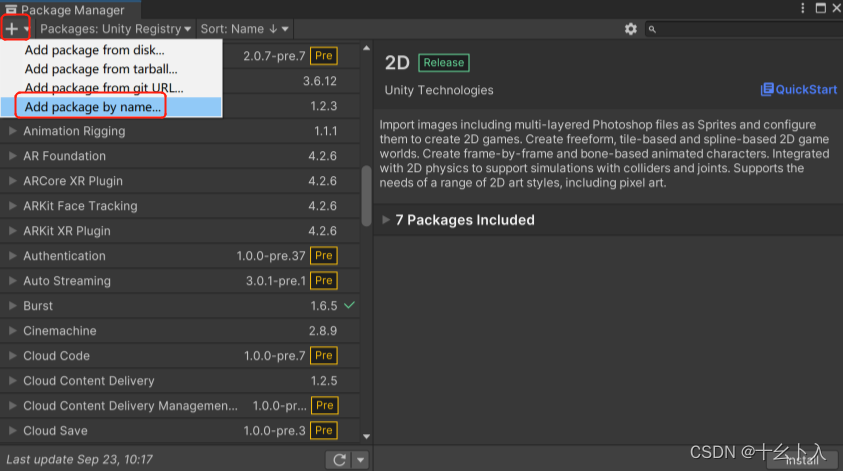
Task: Click the Pre tag on Authentication
Action: pyautogui.click(x=324, y=255)
